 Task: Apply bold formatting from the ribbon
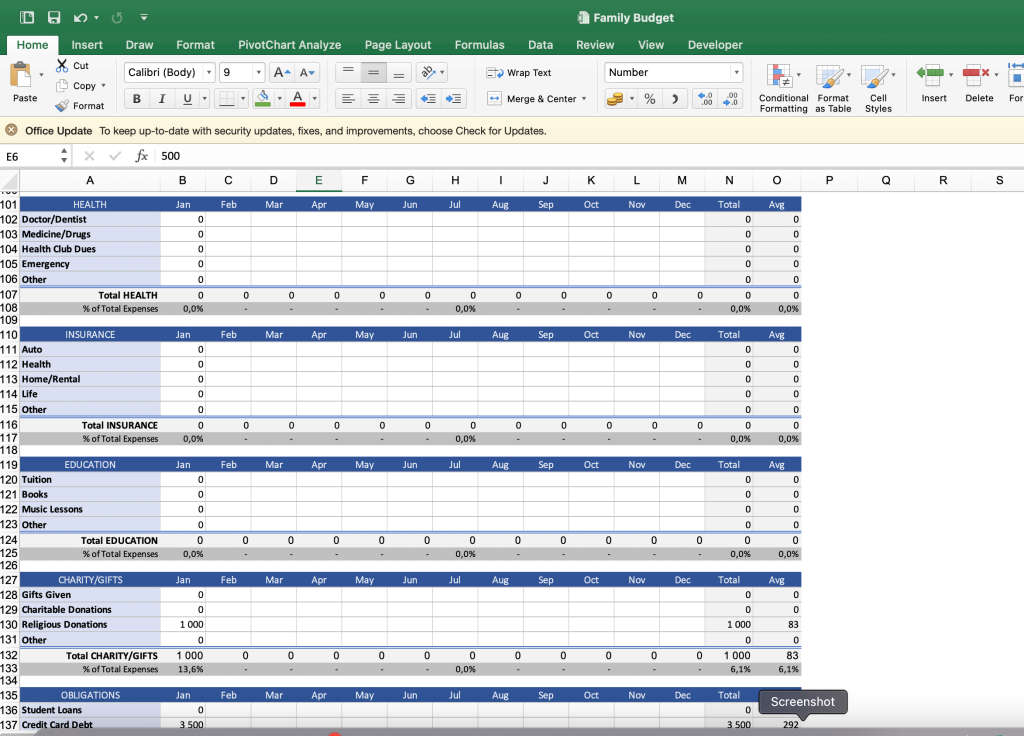(136, 98)
